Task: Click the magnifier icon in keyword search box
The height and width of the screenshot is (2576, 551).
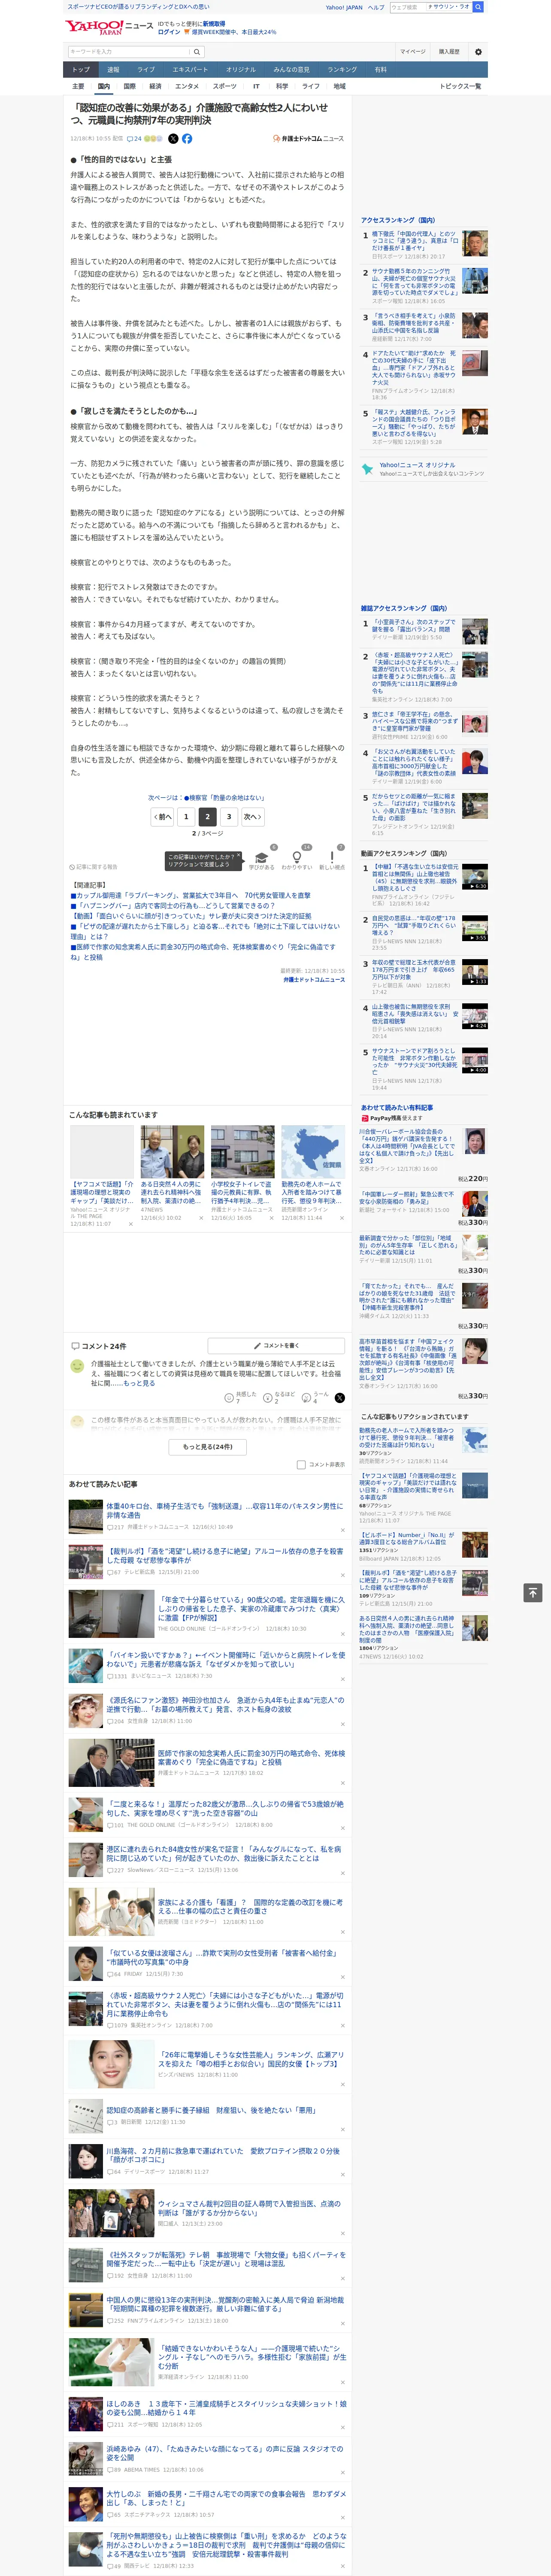Action: [x=197, y=51]
